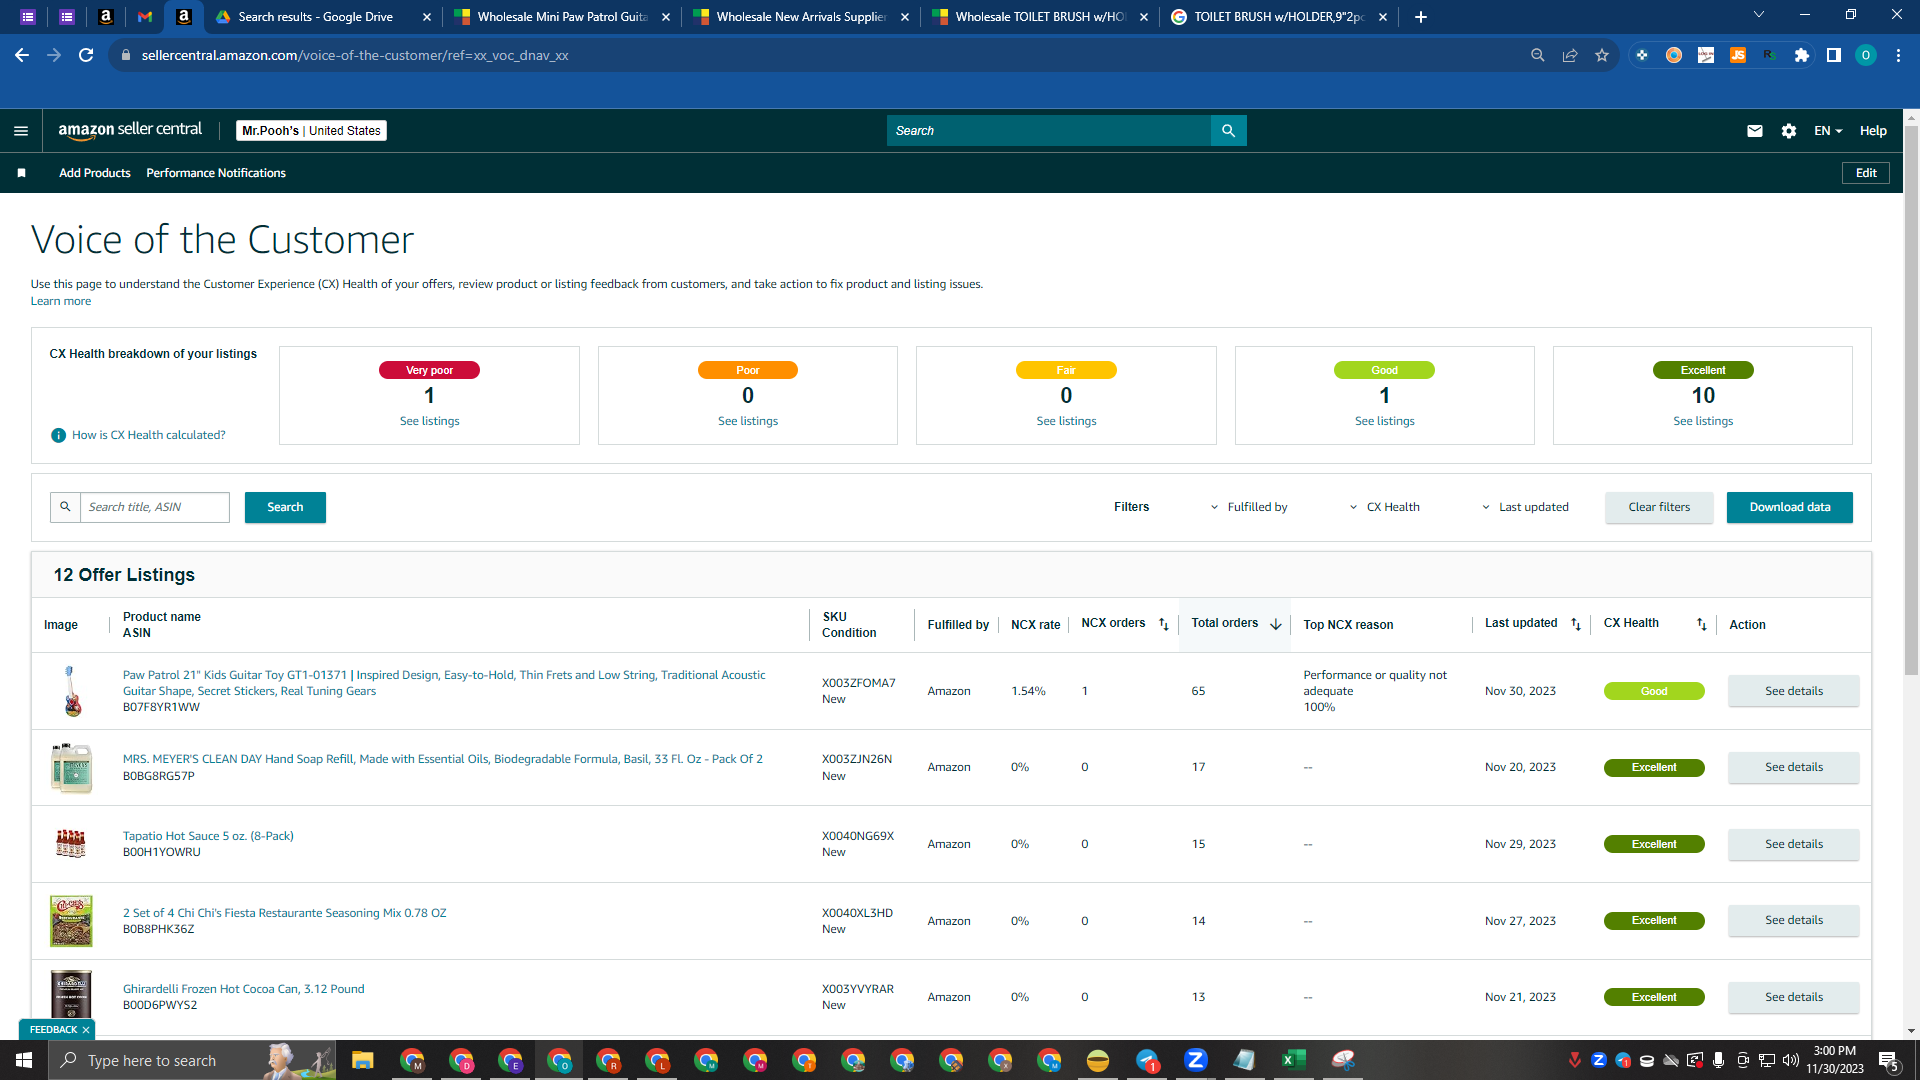The width and height of the screenshot is (1920, 1080).
Task: Click the top search magnifier button
Action: 1228,131
